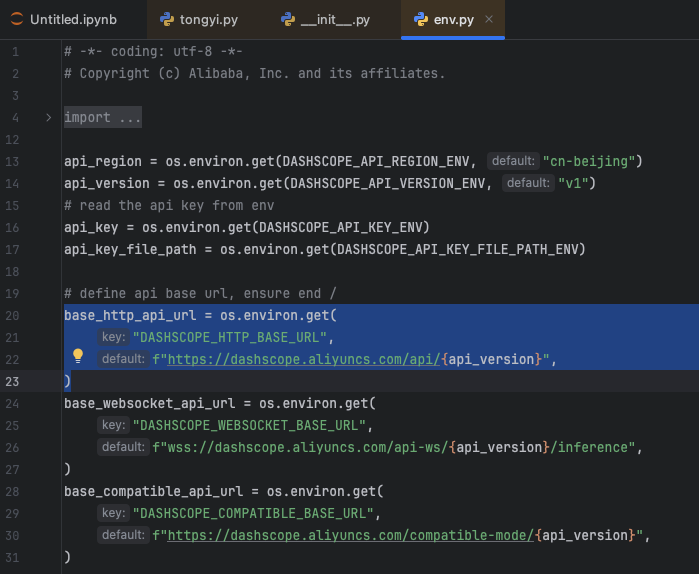This screenshot has width=699, height=574.
Task: Click the 'default:' hint before the wss URL
Action: point(123,447)
